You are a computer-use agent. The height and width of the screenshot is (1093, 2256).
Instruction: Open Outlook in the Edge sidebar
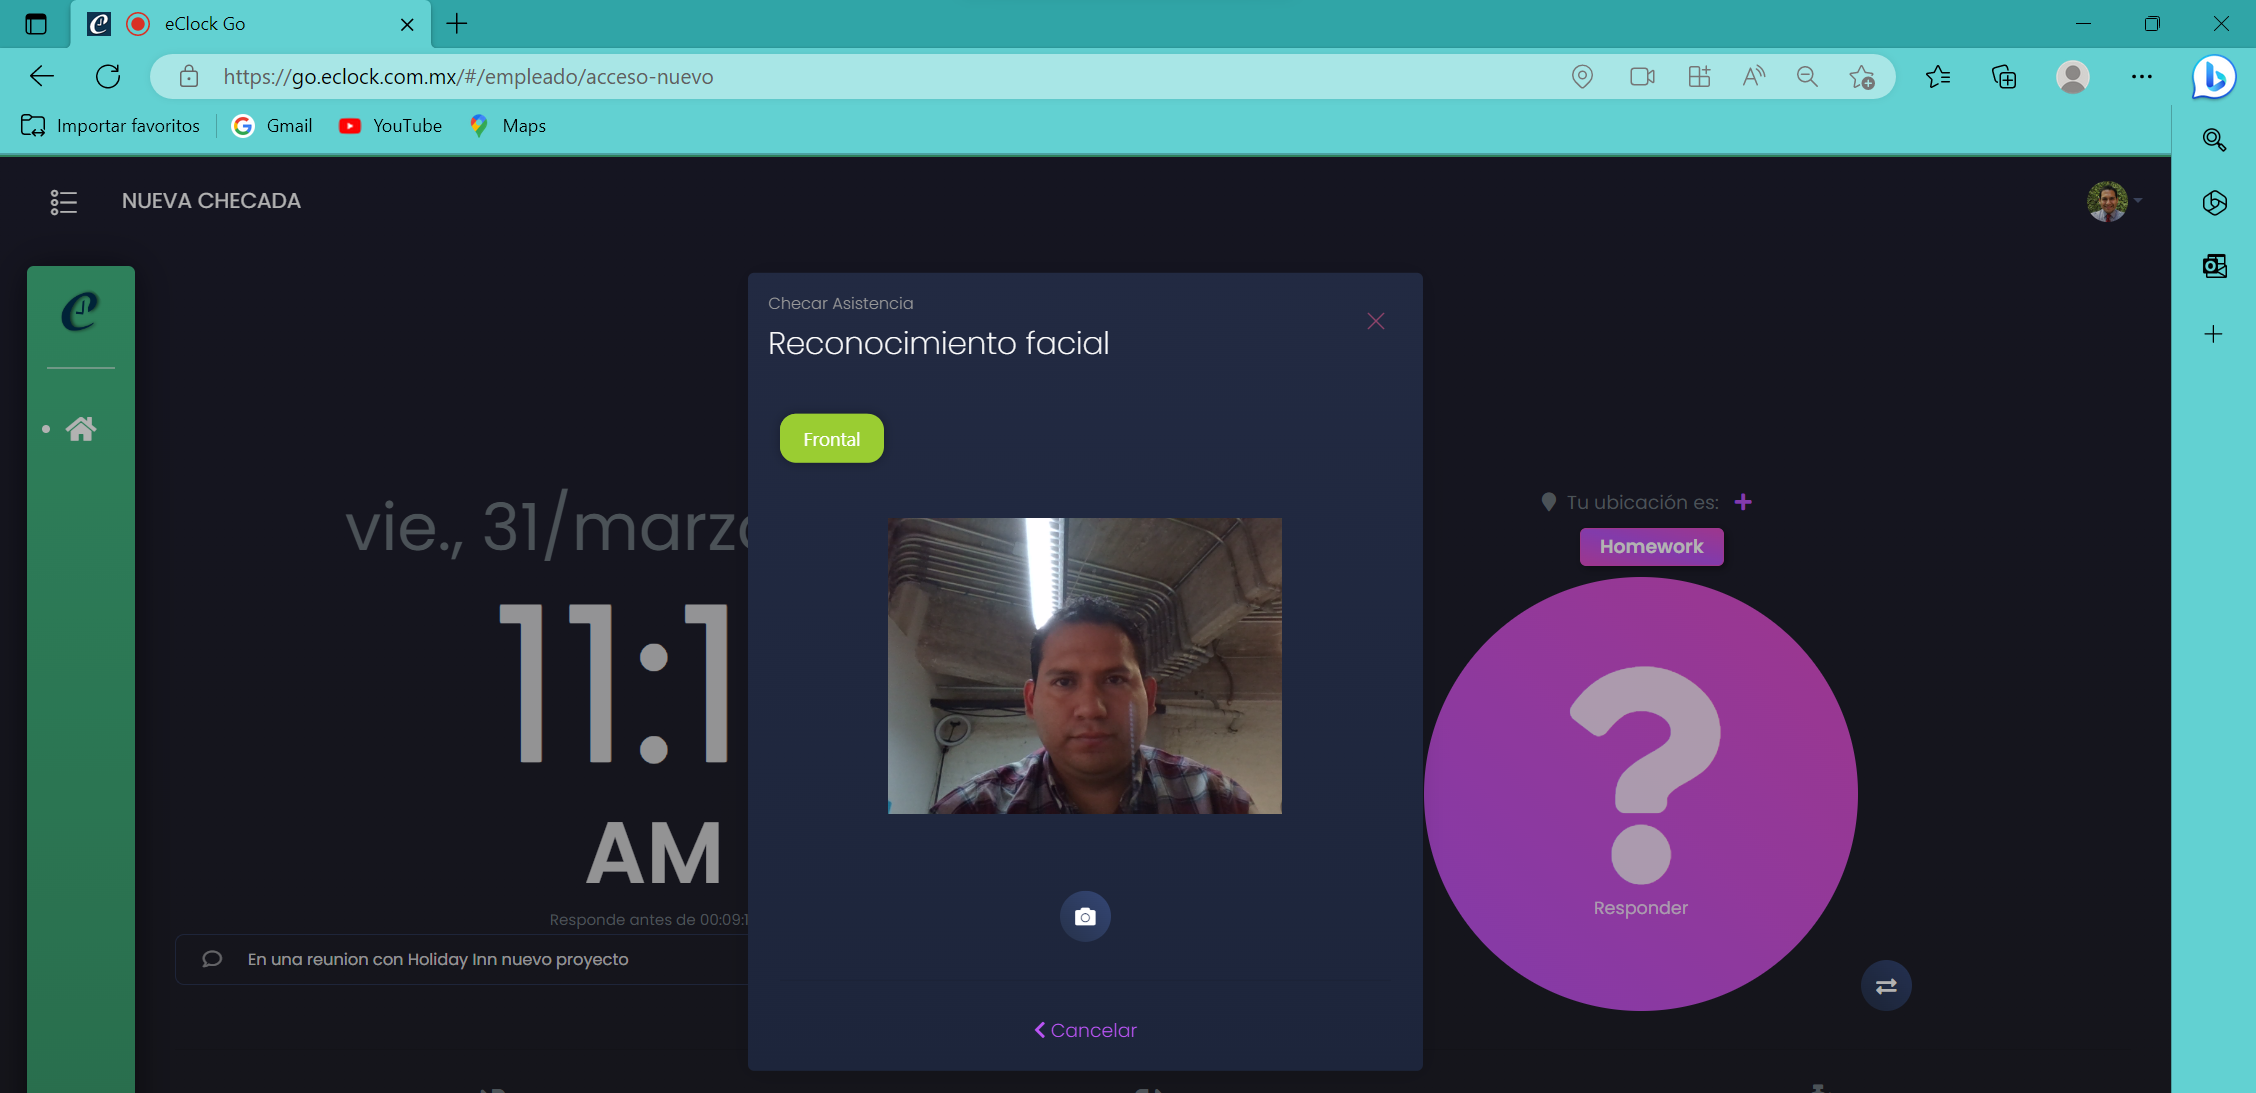pos(2214,266)
